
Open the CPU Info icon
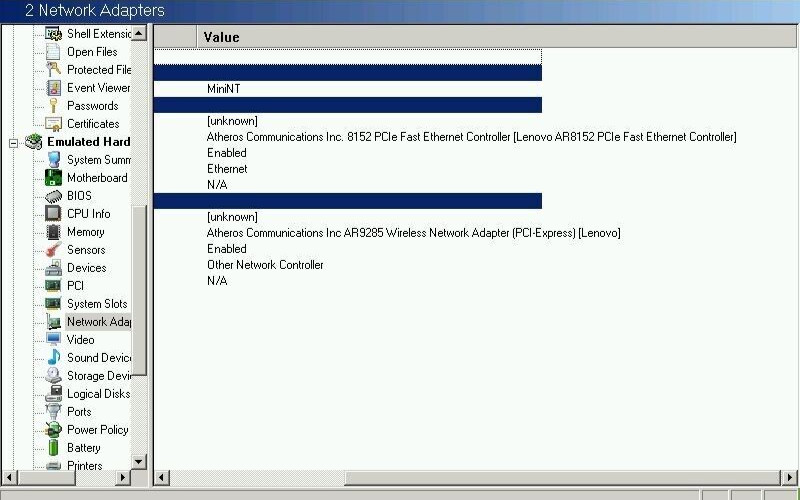pyautogui.click(x=53, y=214)
